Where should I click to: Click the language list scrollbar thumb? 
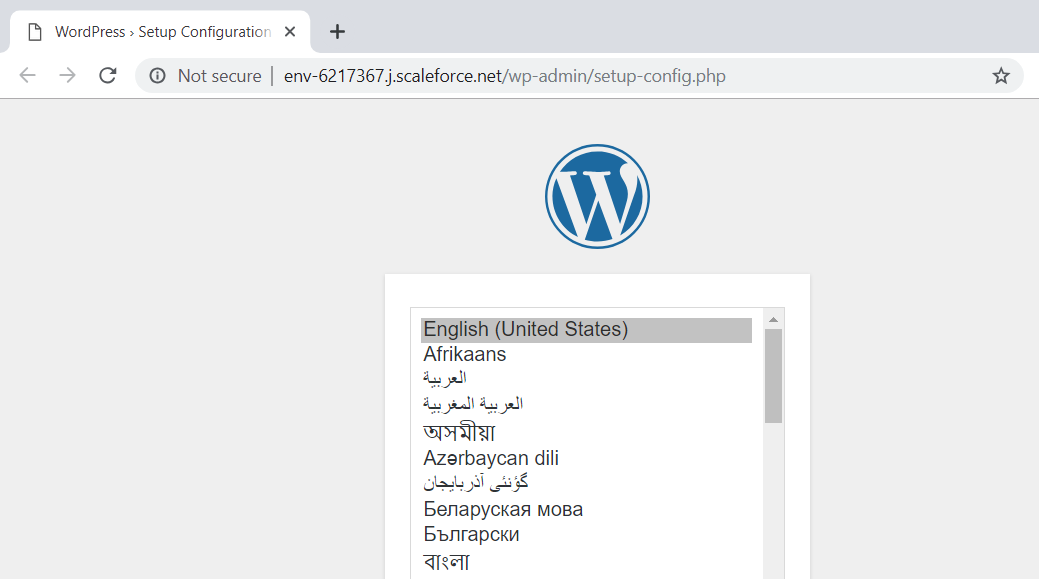coord(773,375)
